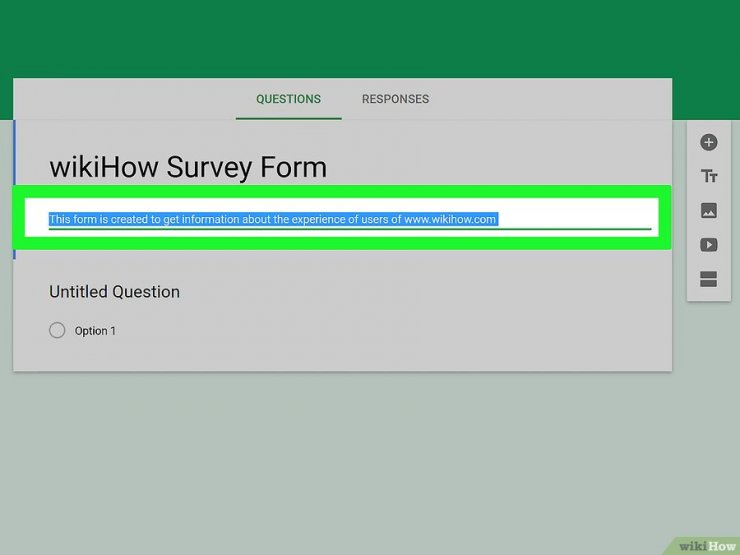Click blank space right of the form title
Image resolution: width=740 pixels, height=555 pixels.
[500, 167]
